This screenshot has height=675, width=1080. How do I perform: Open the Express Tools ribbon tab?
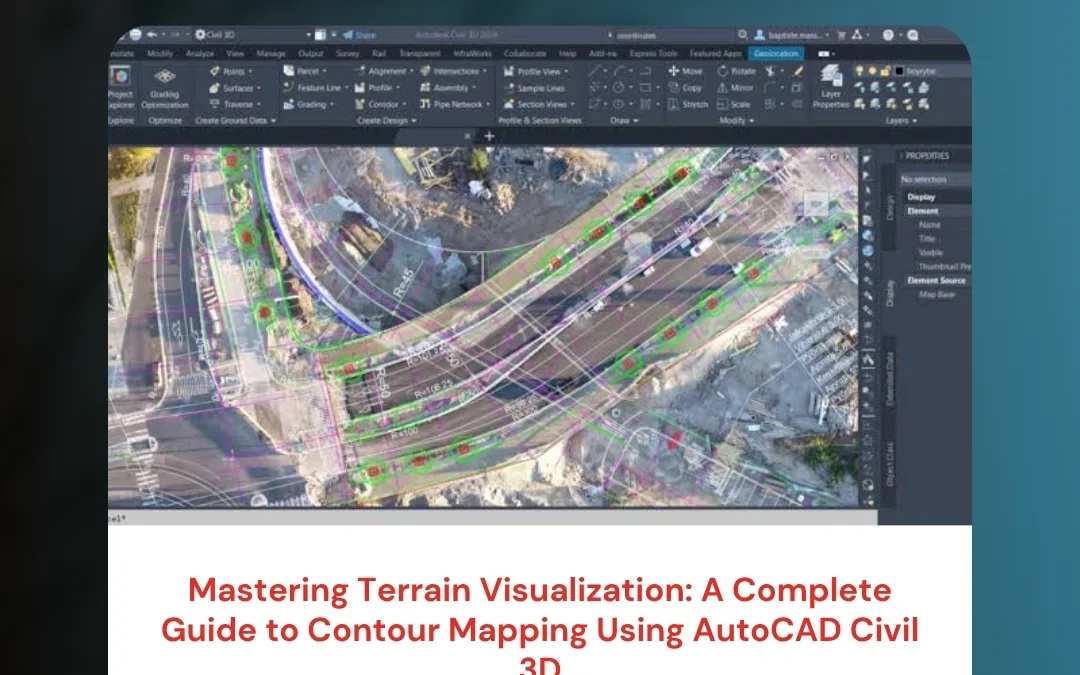coord(653,53)
